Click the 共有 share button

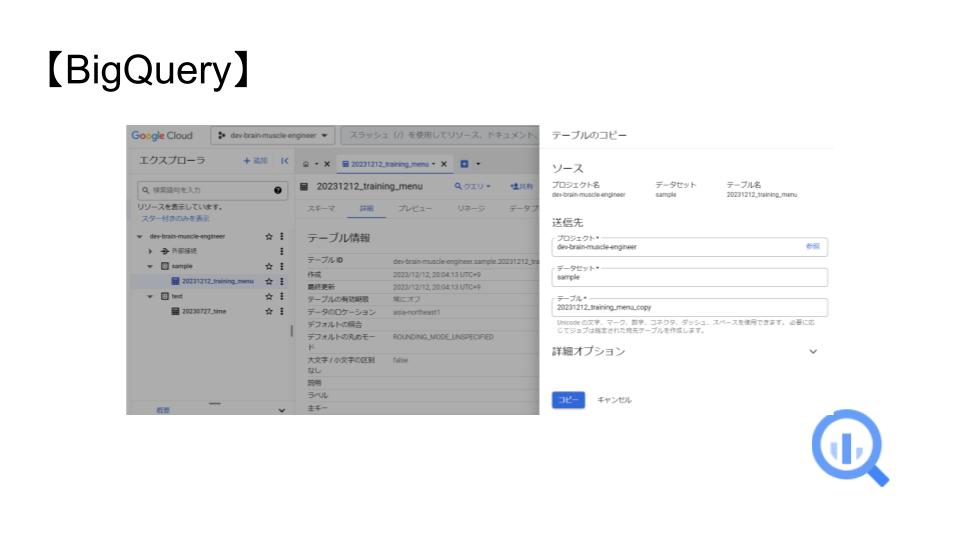(x=521, y=186)
